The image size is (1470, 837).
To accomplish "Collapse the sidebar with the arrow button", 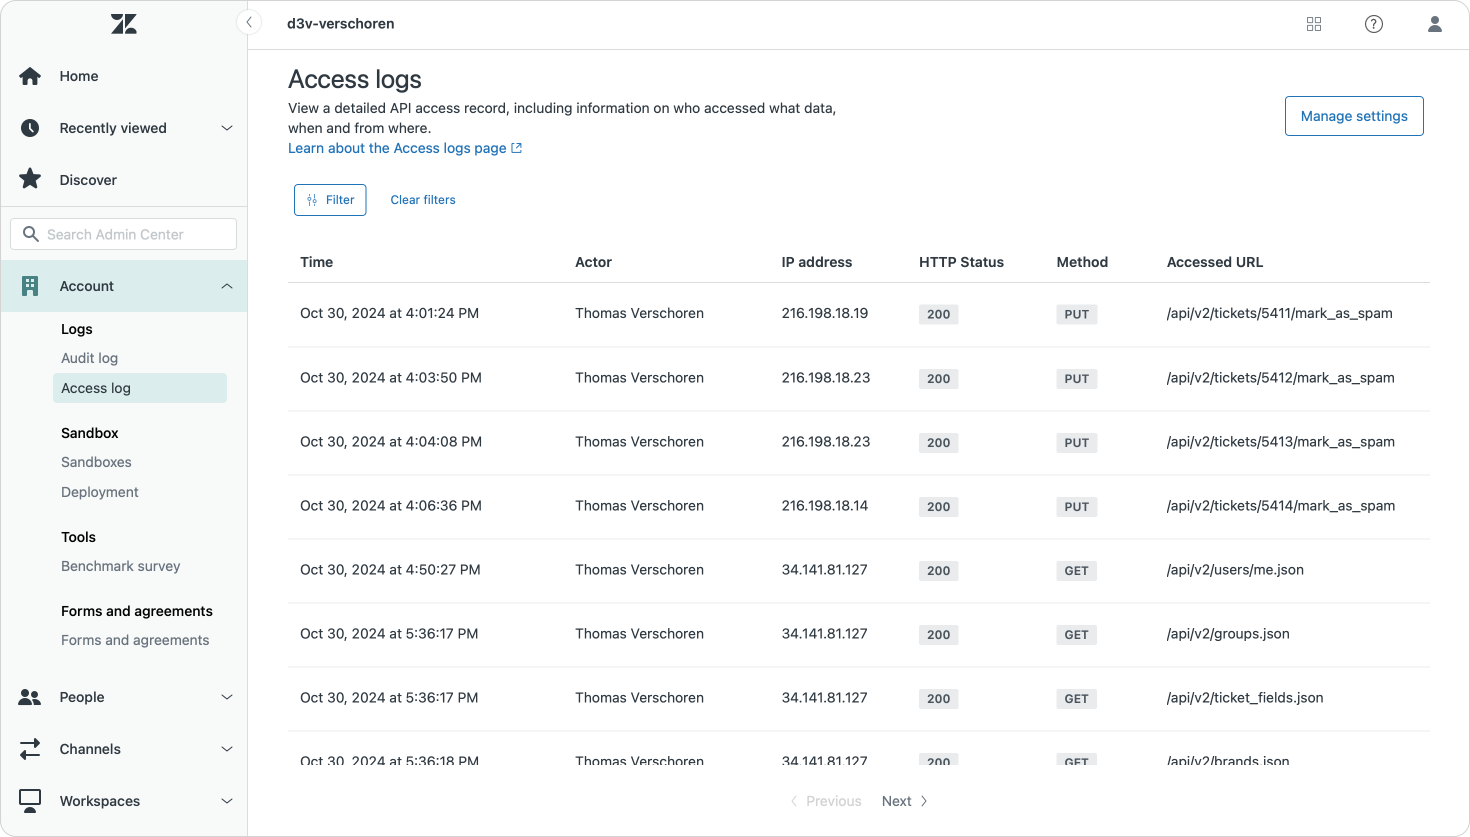I will [249, 22].
